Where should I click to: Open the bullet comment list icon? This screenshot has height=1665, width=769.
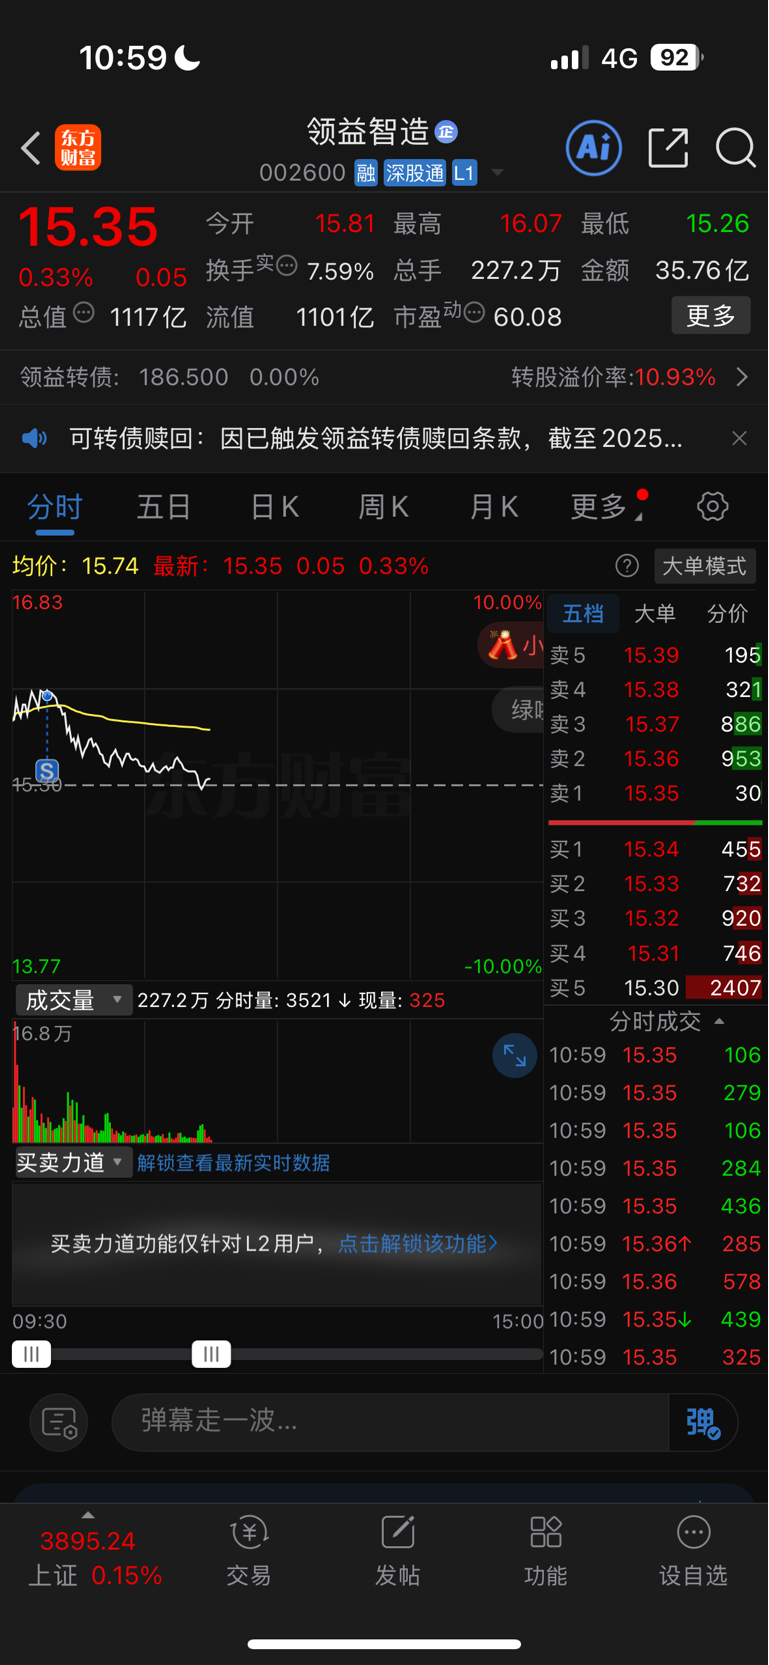coord(59,1422)
